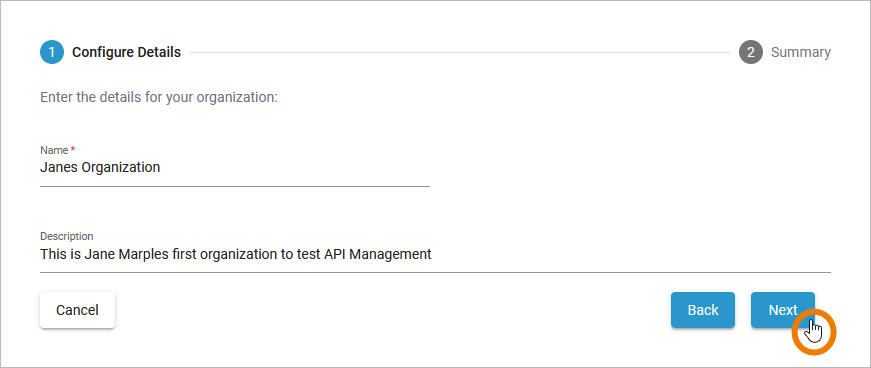Go back with the Back button

703,310
